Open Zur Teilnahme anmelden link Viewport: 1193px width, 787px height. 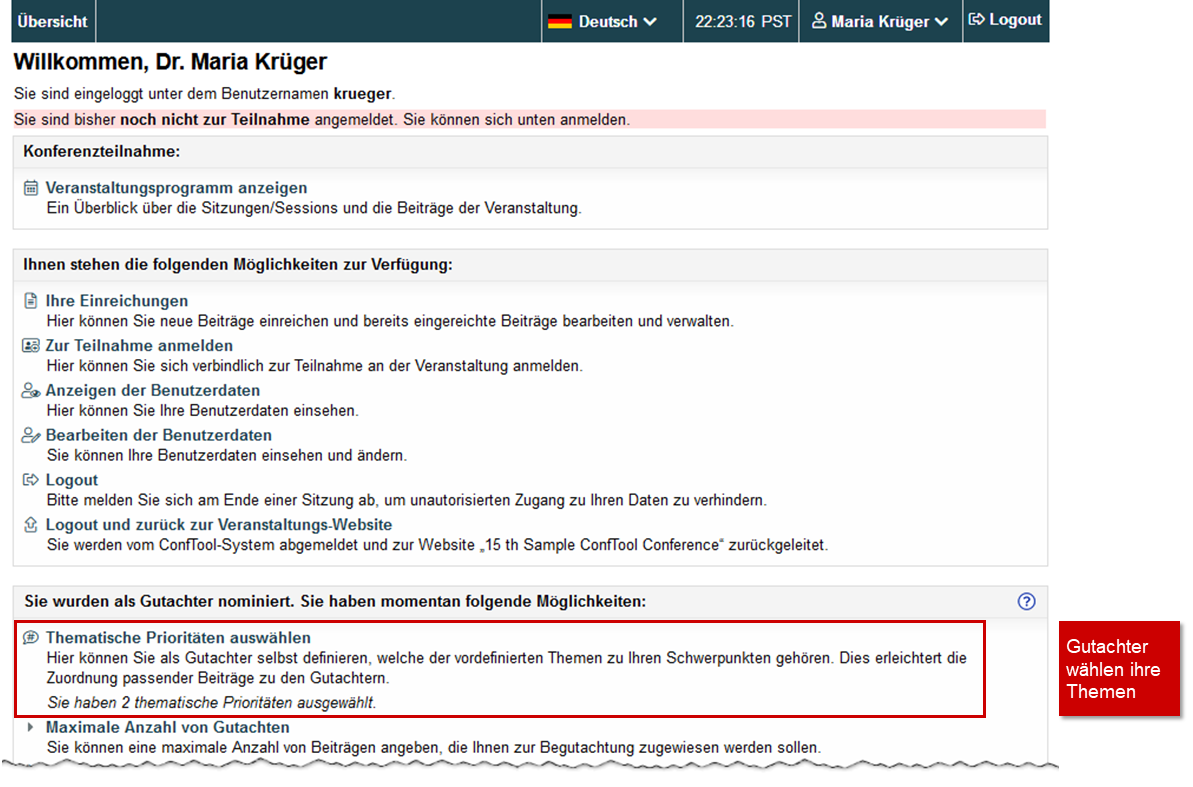coord(139,346)
